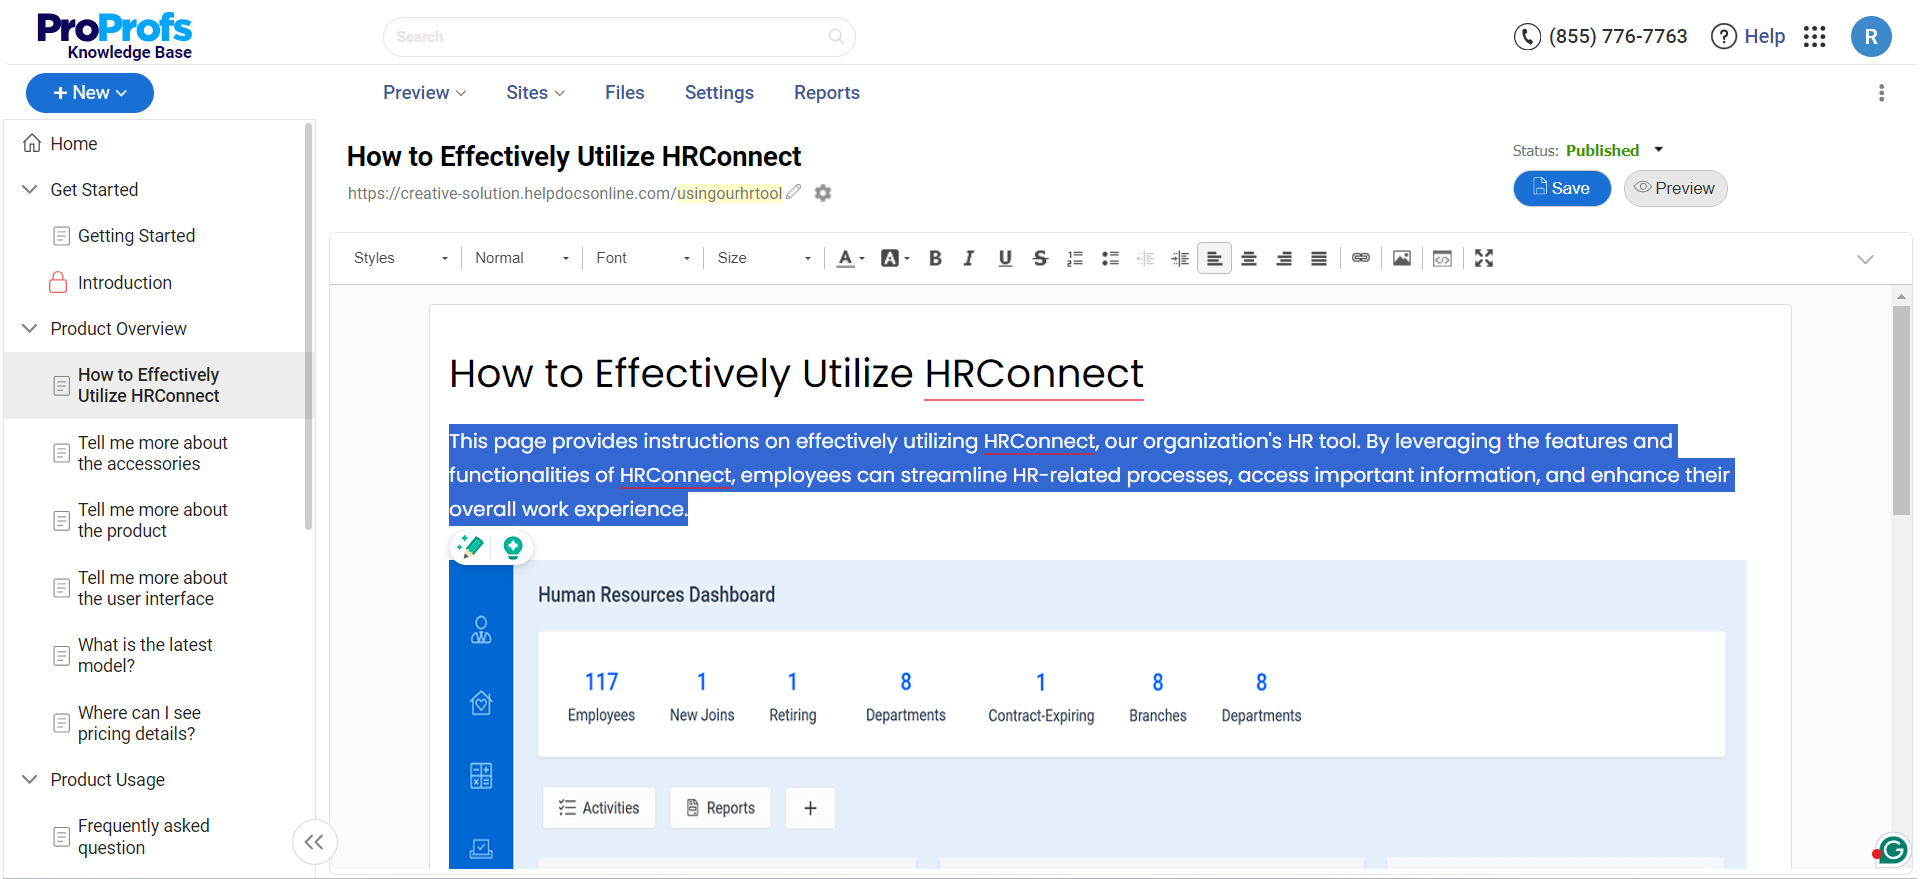Justify the text

(x=1319, y=258)
